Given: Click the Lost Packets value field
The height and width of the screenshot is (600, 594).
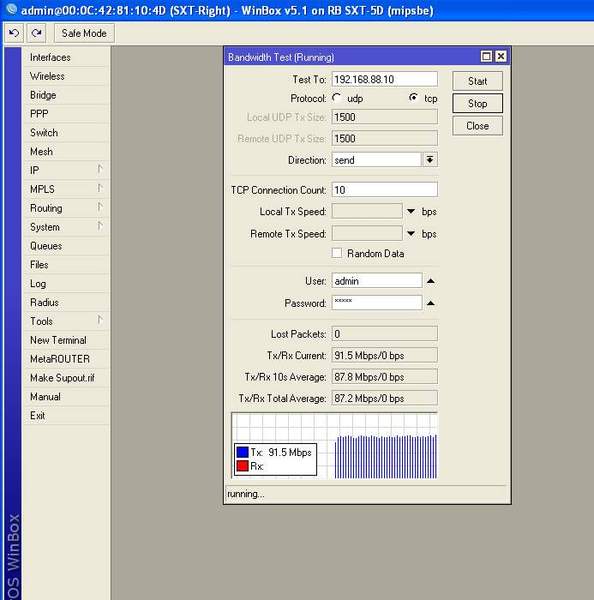Looking at the screenshot, I should pyautogui.click(x=385, y=333).
